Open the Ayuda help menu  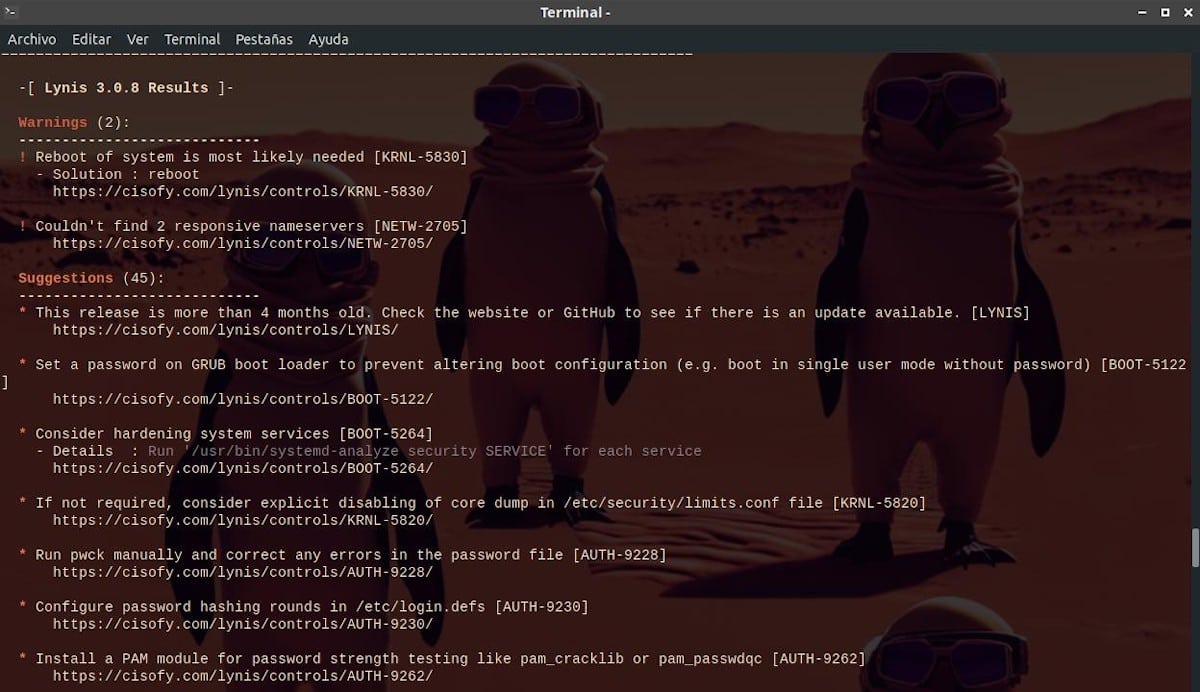[x=328, y=39]
